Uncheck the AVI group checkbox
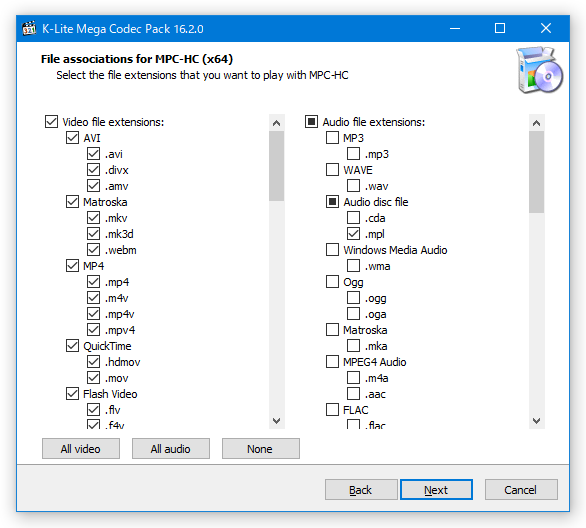Screen dimensions: 586x528 click(x=72, y=138)
